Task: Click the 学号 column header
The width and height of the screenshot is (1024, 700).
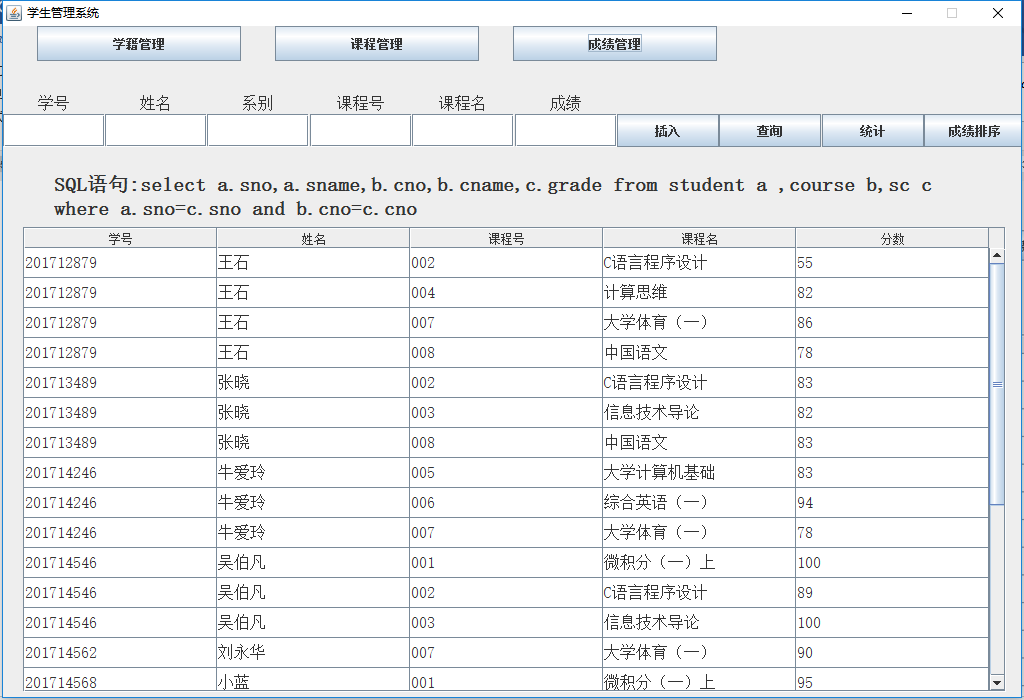Action: [120, 238]
